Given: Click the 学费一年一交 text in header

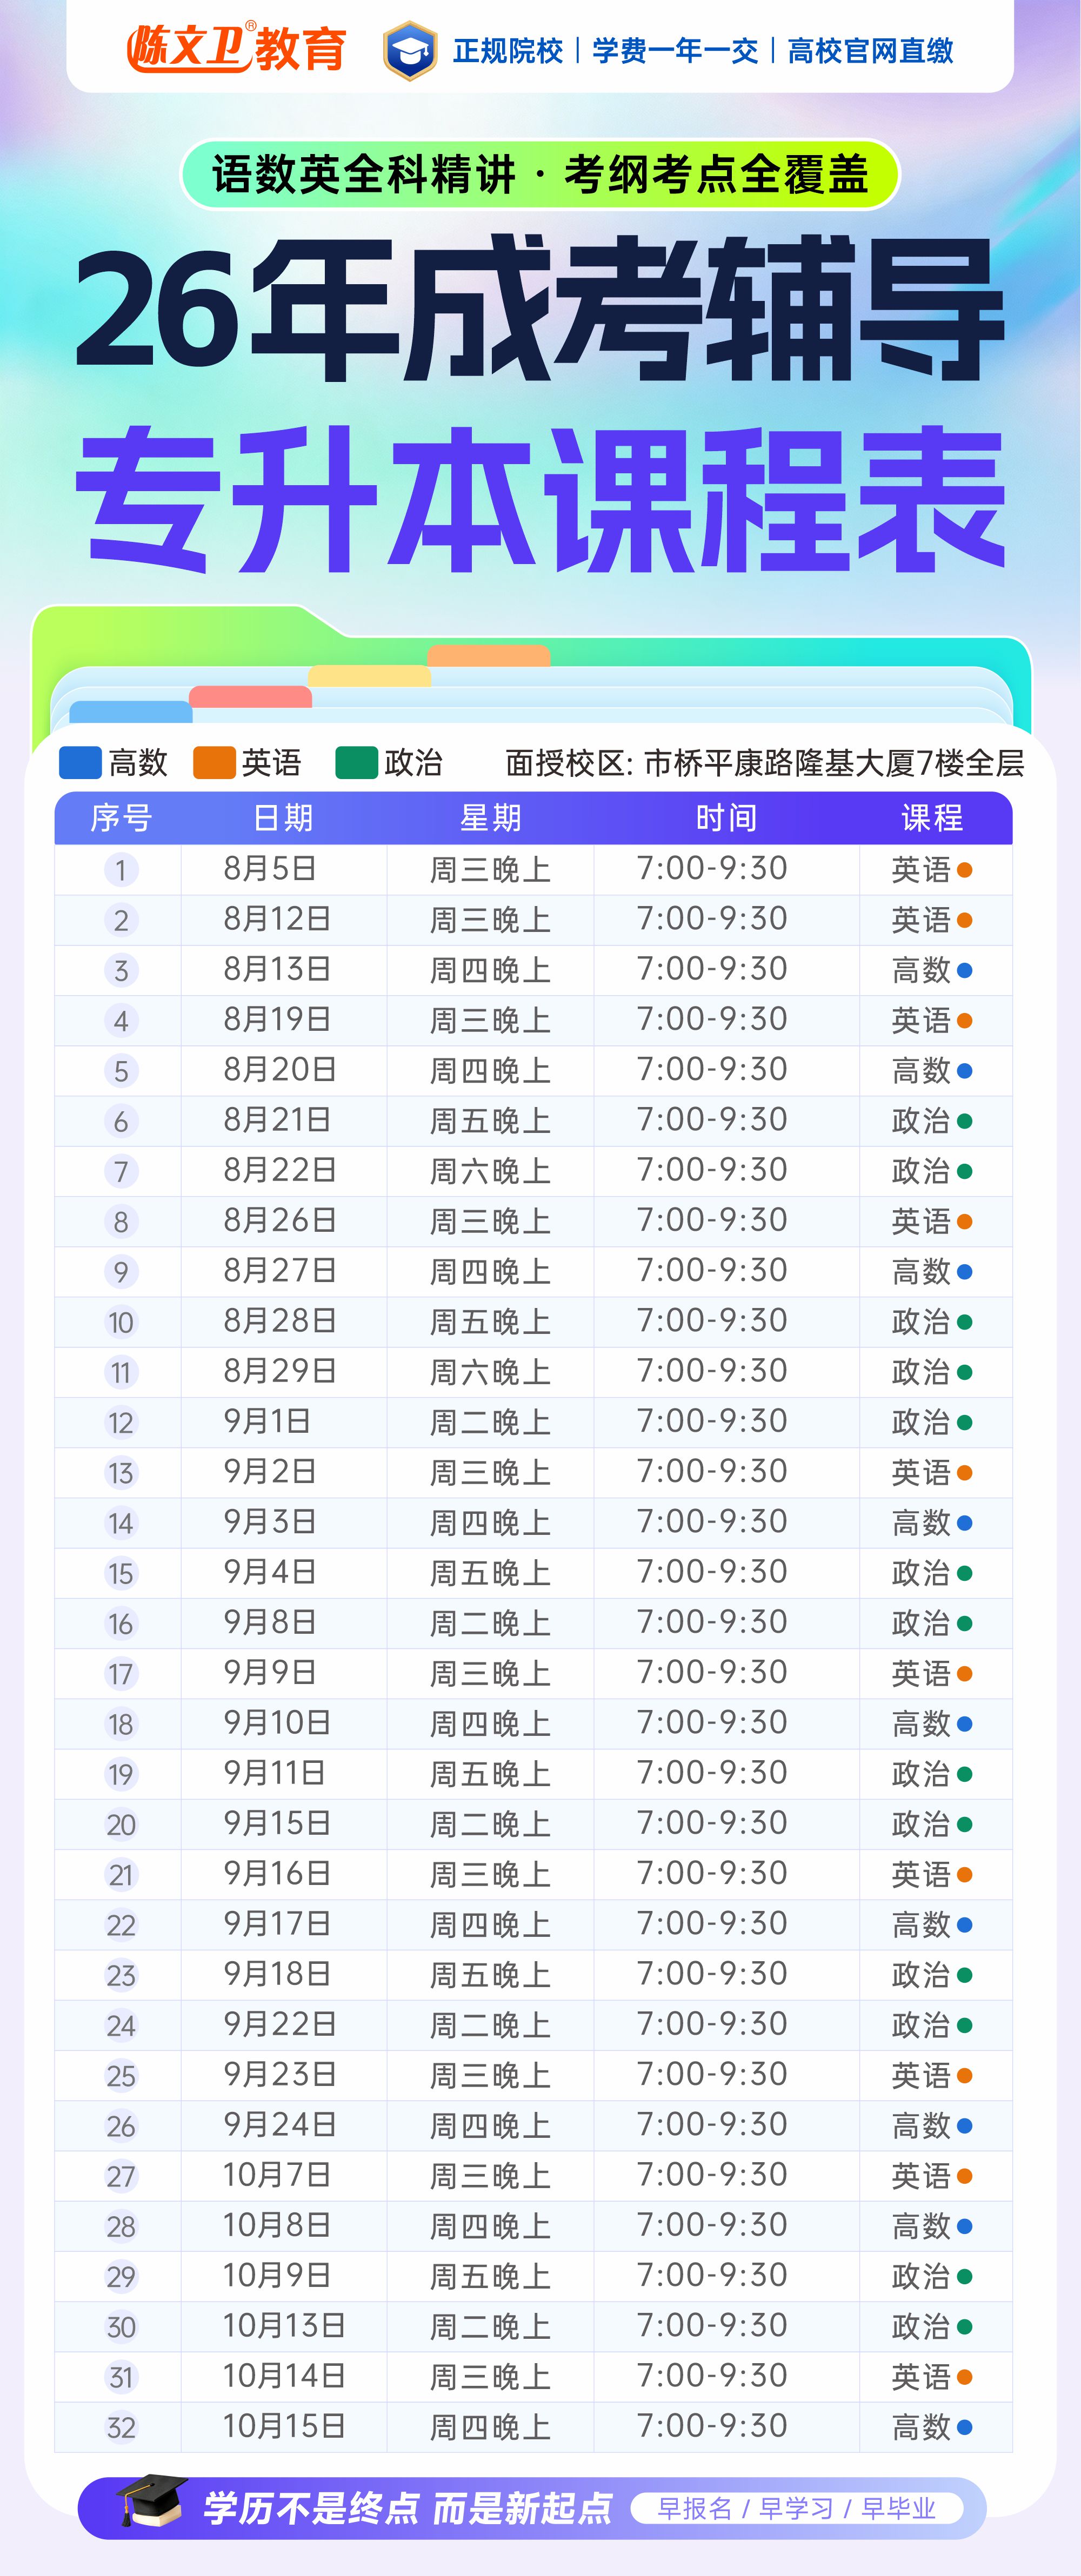Looking at the screenshot, I should (675, 50).
